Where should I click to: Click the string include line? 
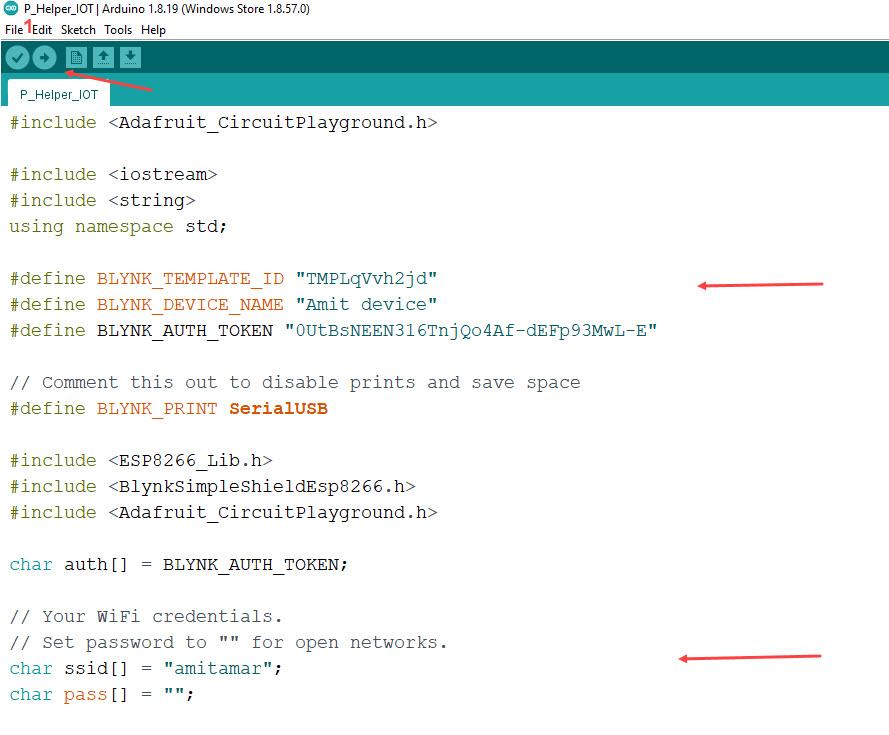[x=103, y=200]
